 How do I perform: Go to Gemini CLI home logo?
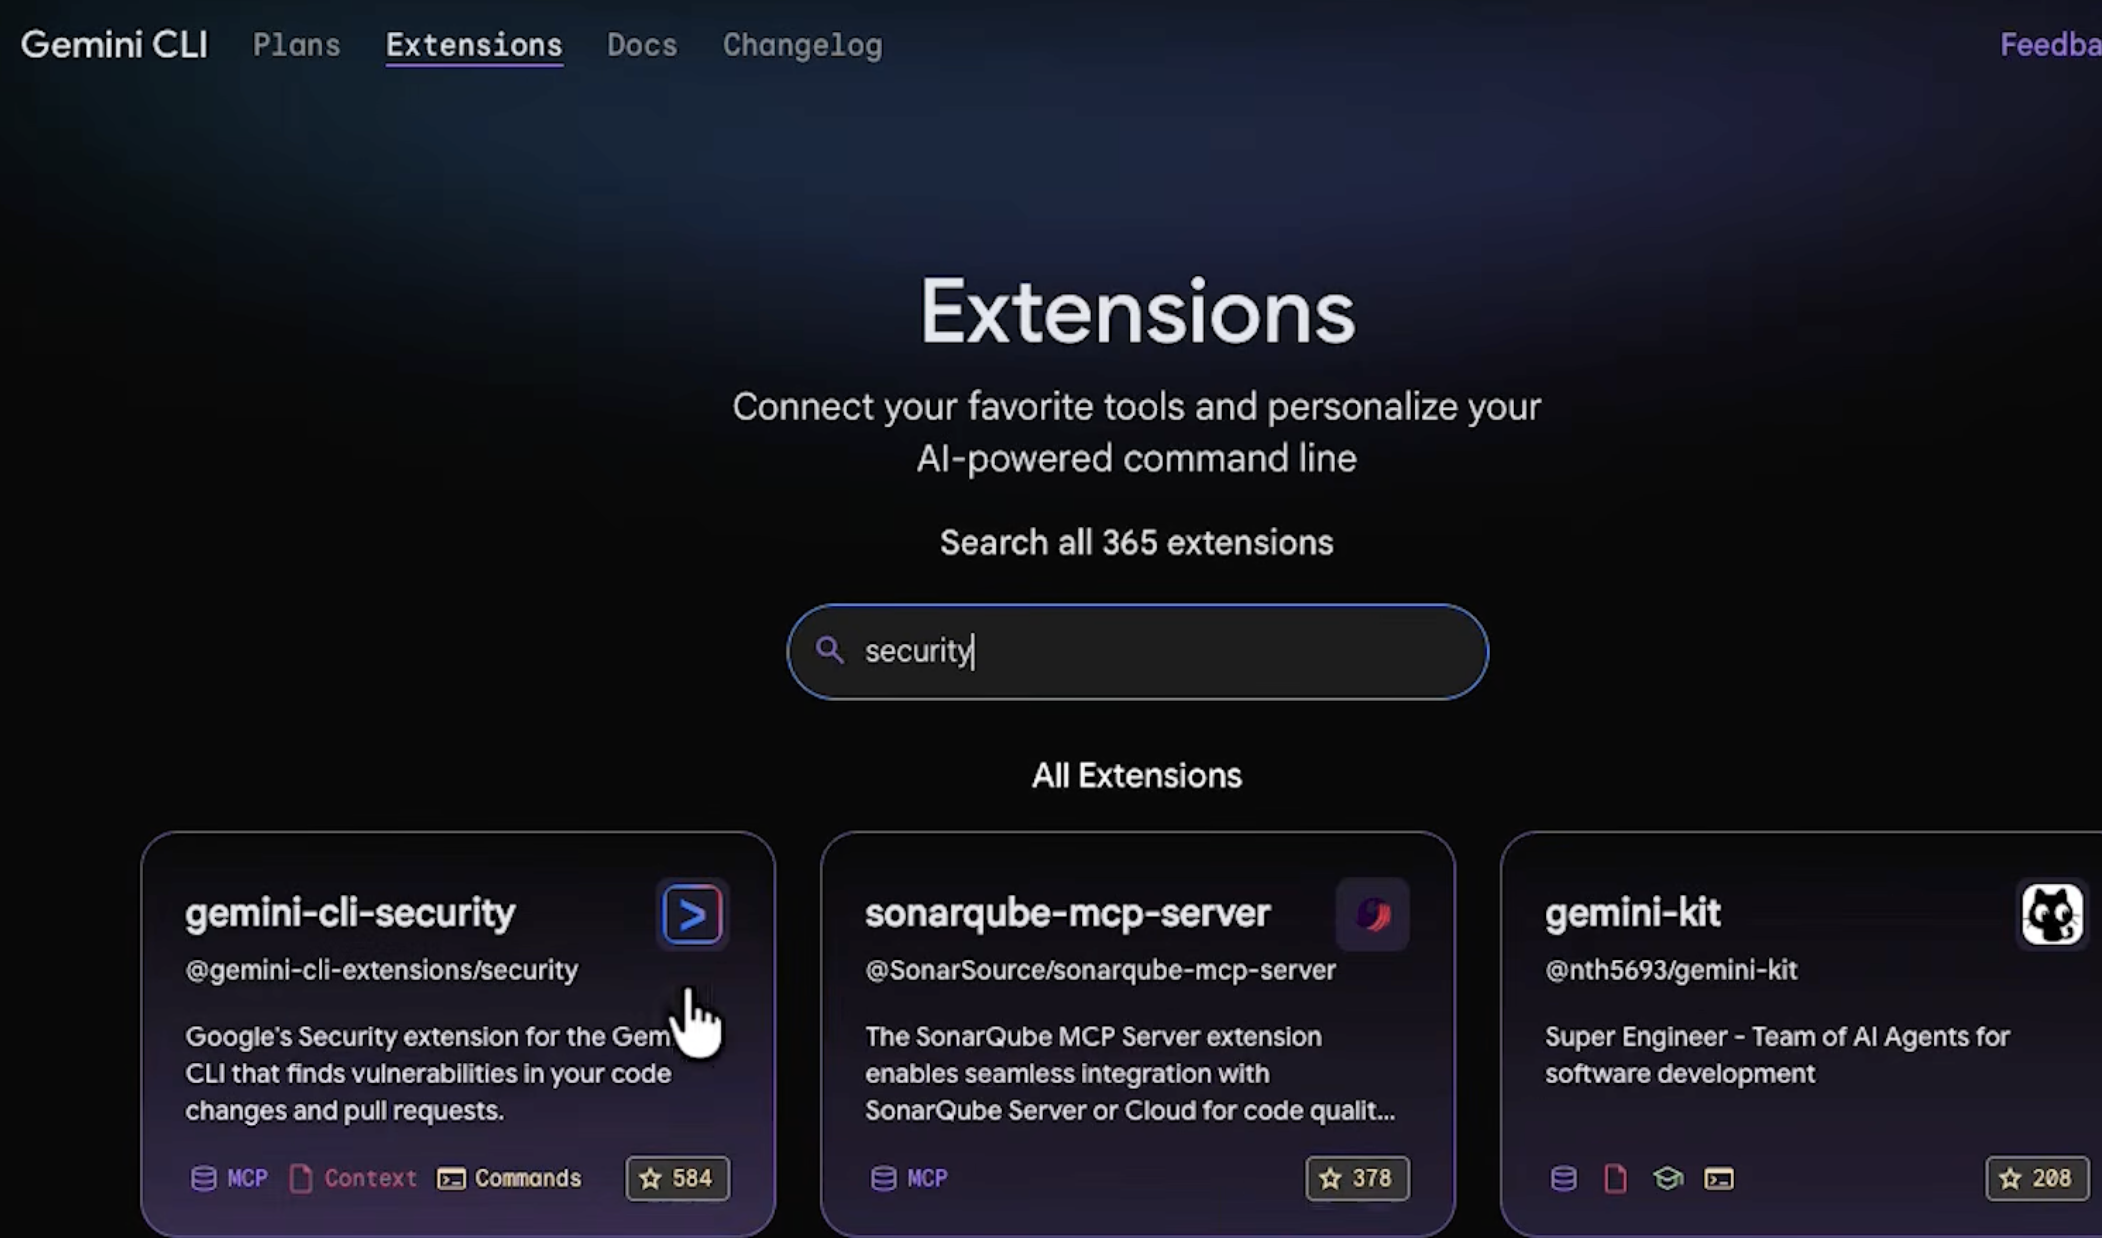point(114,45)
